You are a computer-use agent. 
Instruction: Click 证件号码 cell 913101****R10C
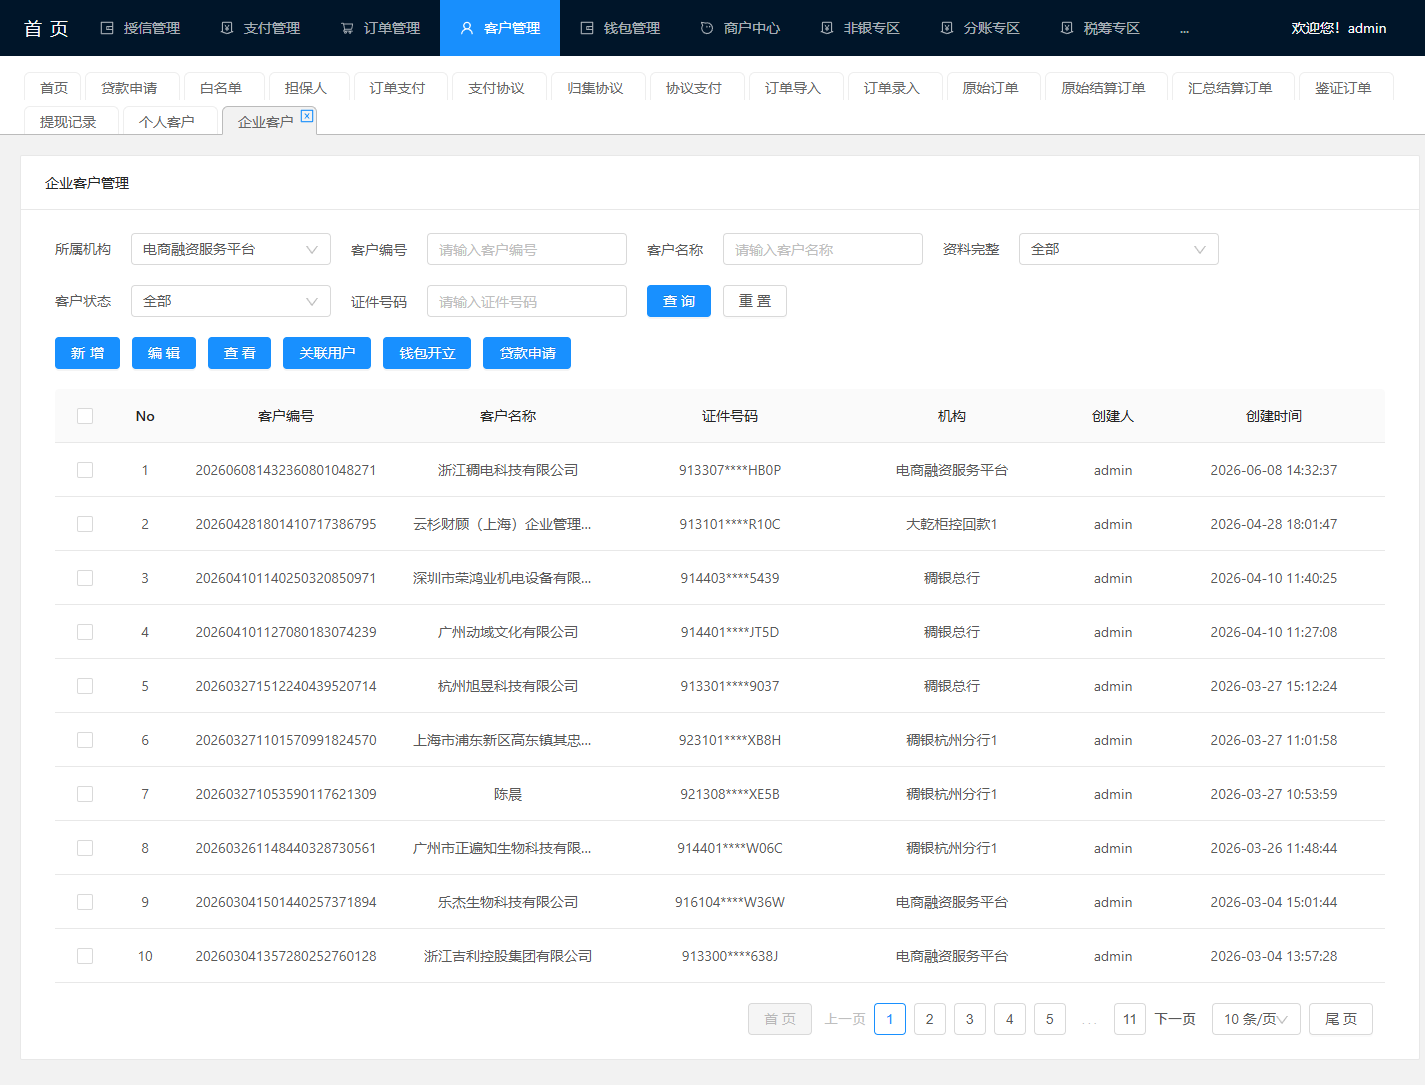click(730, 524)
